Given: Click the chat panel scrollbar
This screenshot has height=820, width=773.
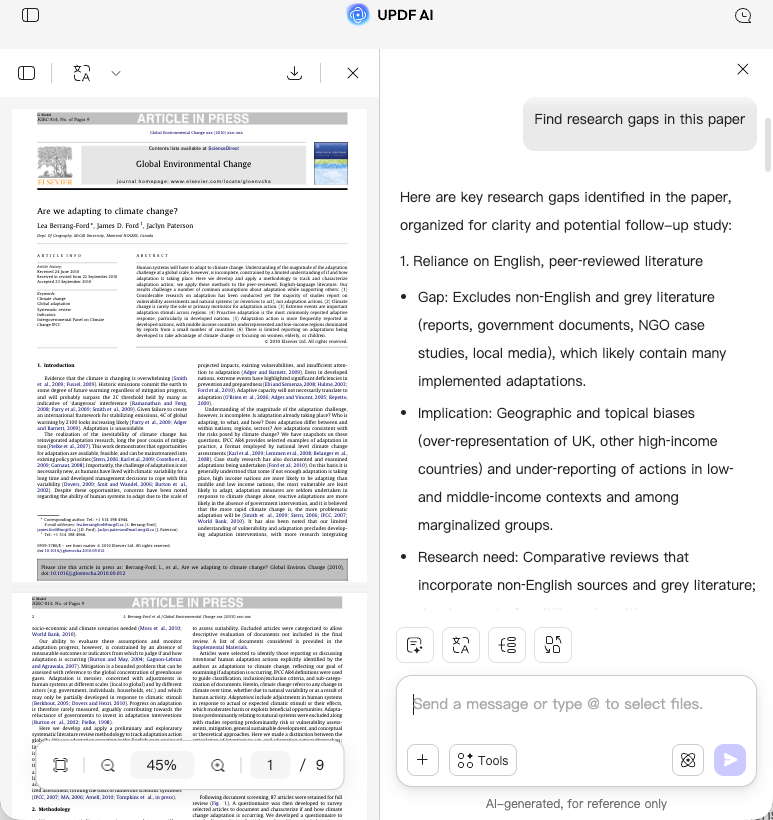Looking at the screenshot, I should (x=768, y=144).
